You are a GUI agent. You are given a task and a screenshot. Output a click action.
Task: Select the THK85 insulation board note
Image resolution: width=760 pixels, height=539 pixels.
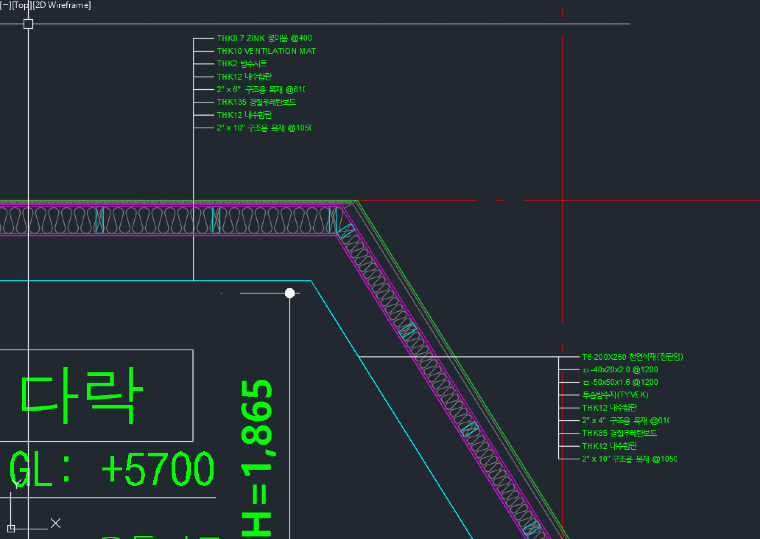619,433
